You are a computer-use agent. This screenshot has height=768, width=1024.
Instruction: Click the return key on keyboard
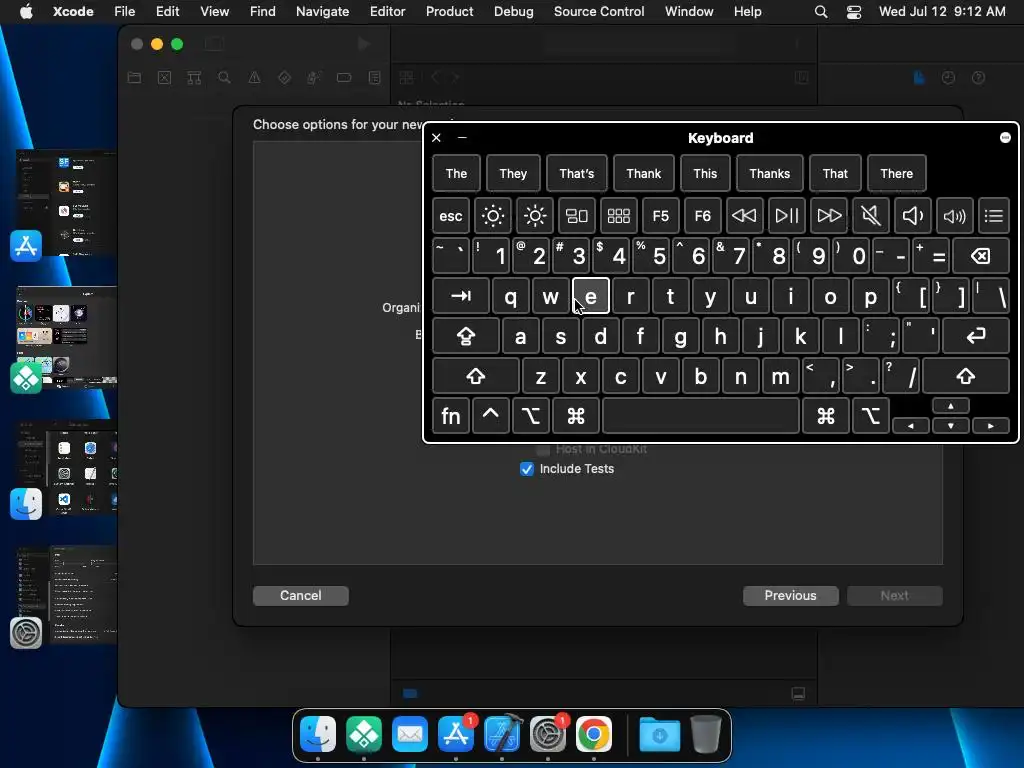click(x=976, y=336)
